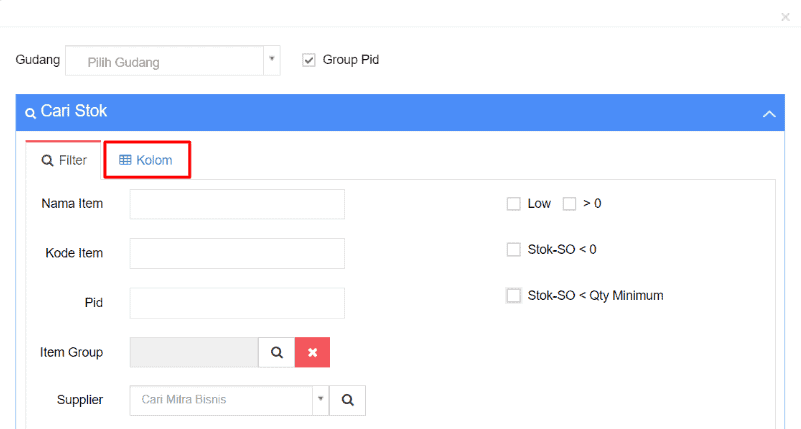This screenshot has height=429, width=801.
Task: Check the Stok-SO < 0 option
Action: [513, 249]
